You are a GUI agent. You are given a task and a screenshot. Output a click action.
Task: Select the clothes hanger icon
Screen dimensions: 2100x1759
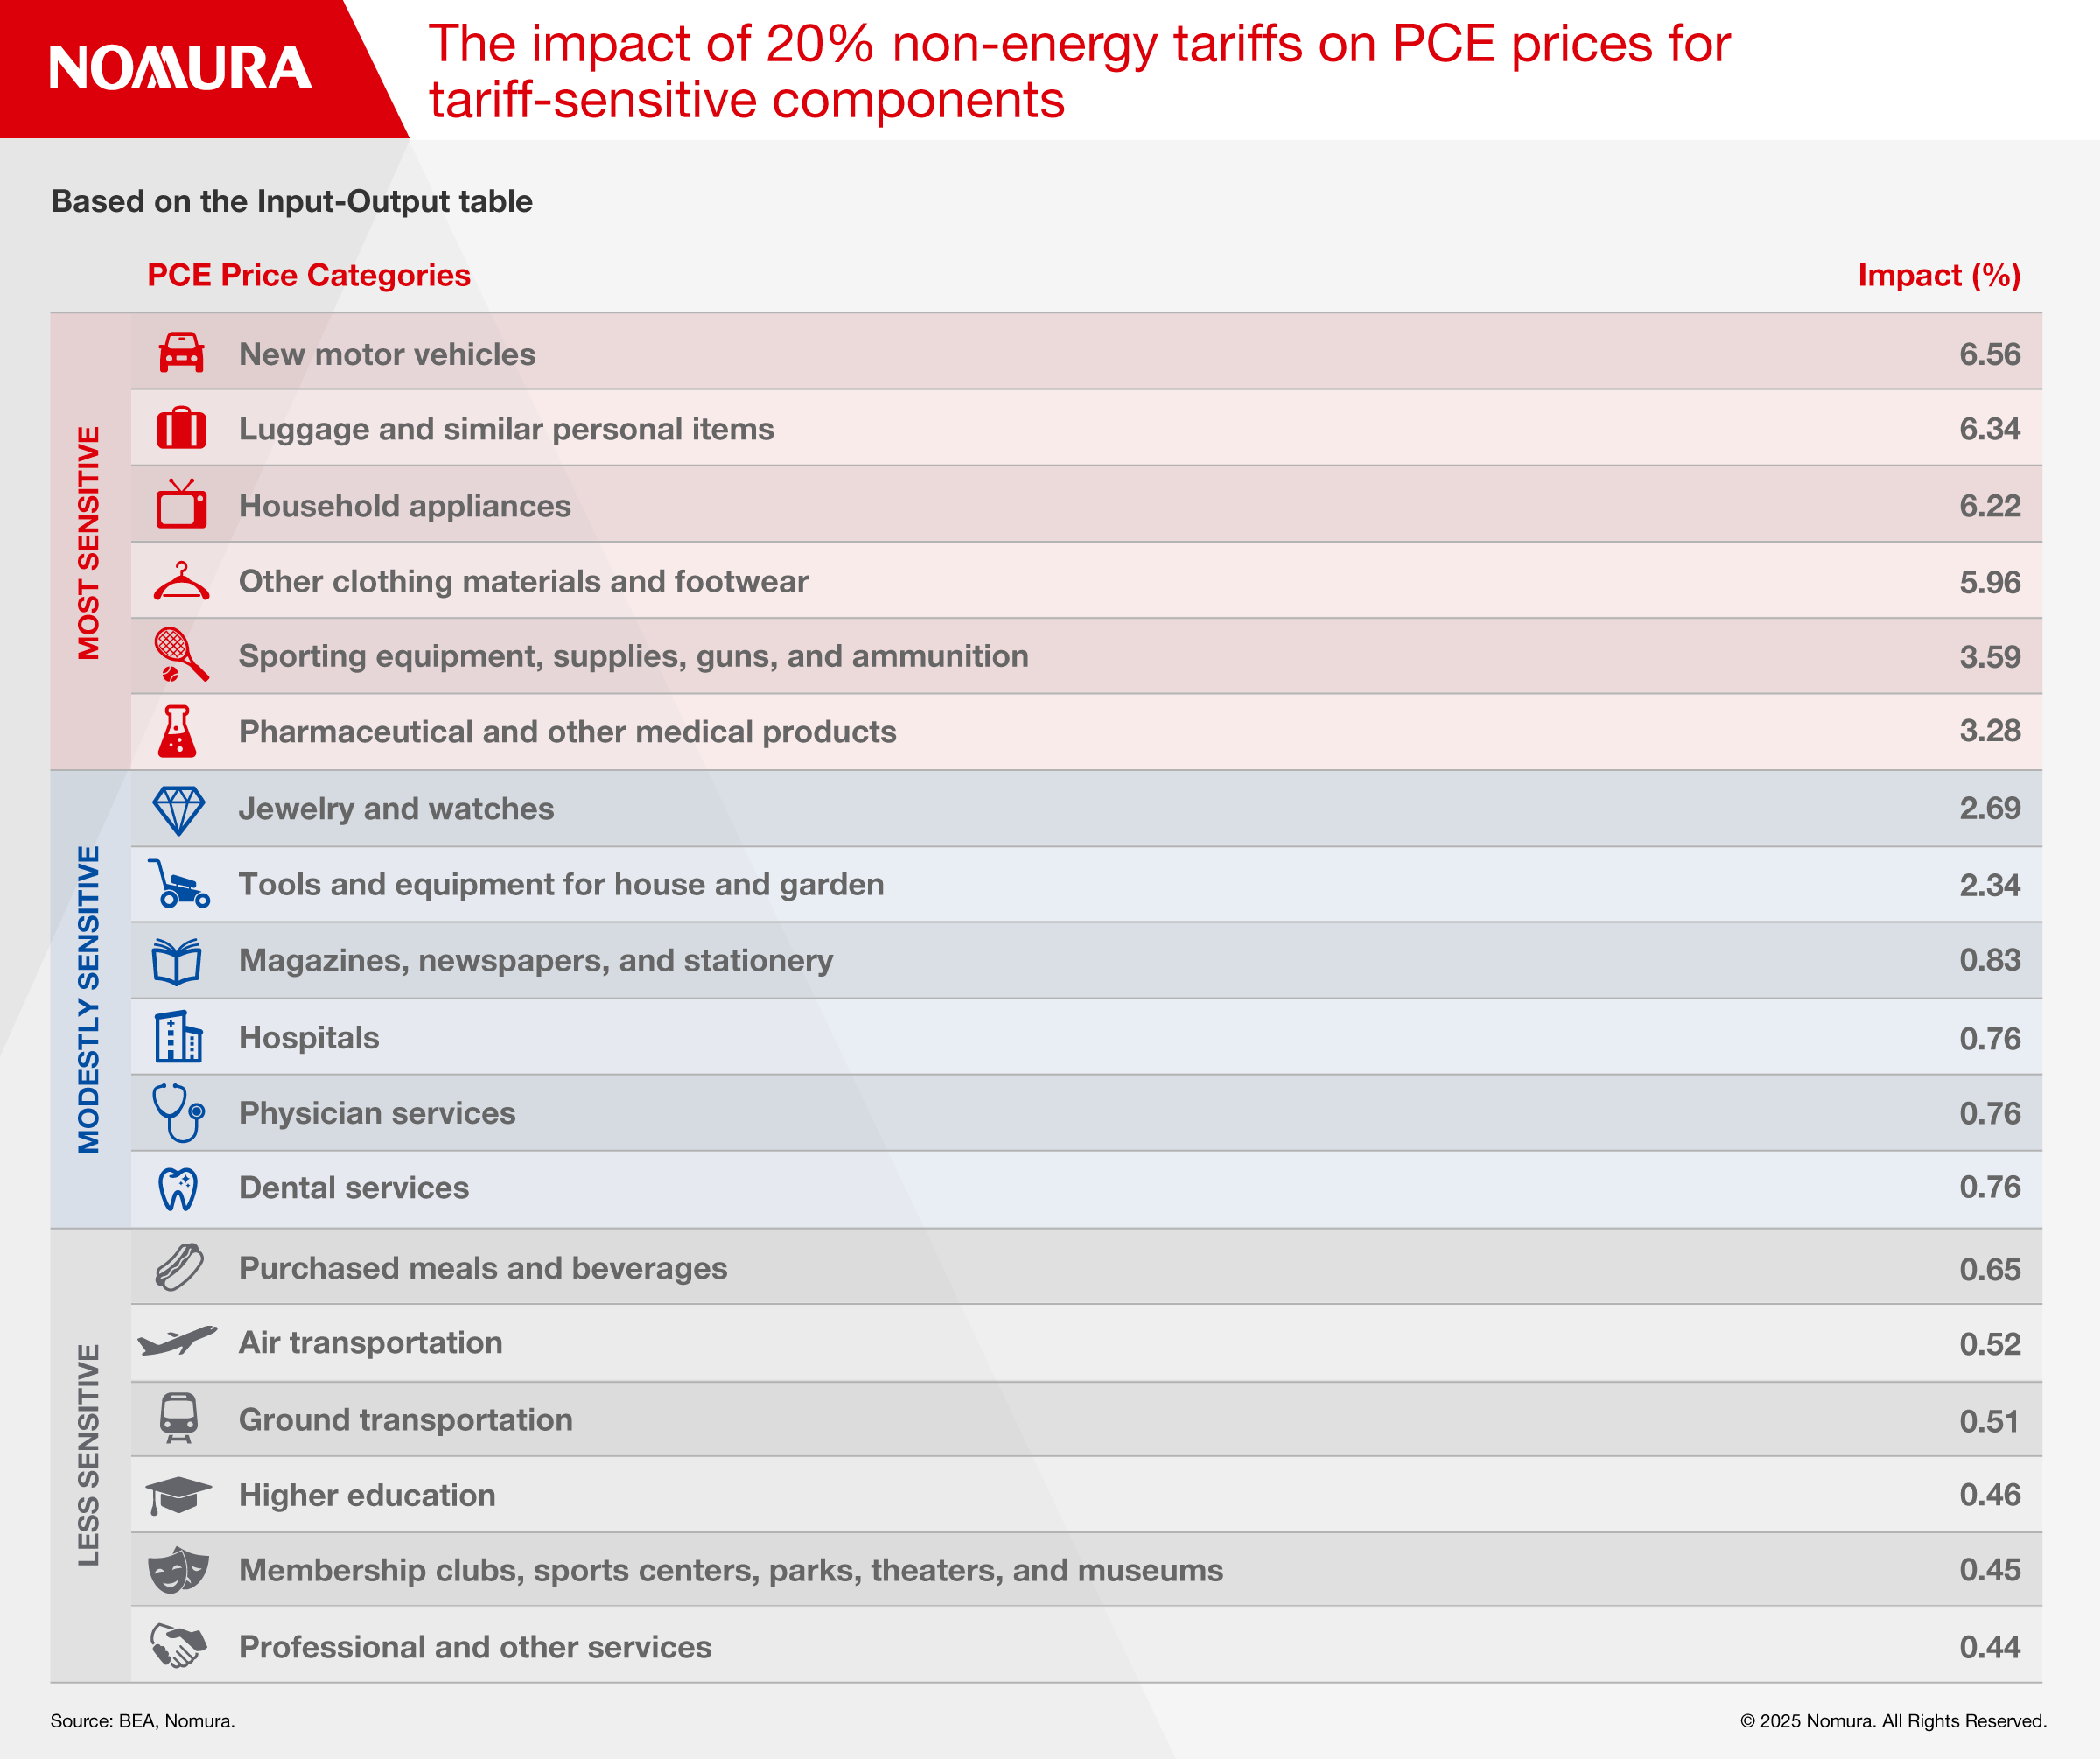(181, 581)
